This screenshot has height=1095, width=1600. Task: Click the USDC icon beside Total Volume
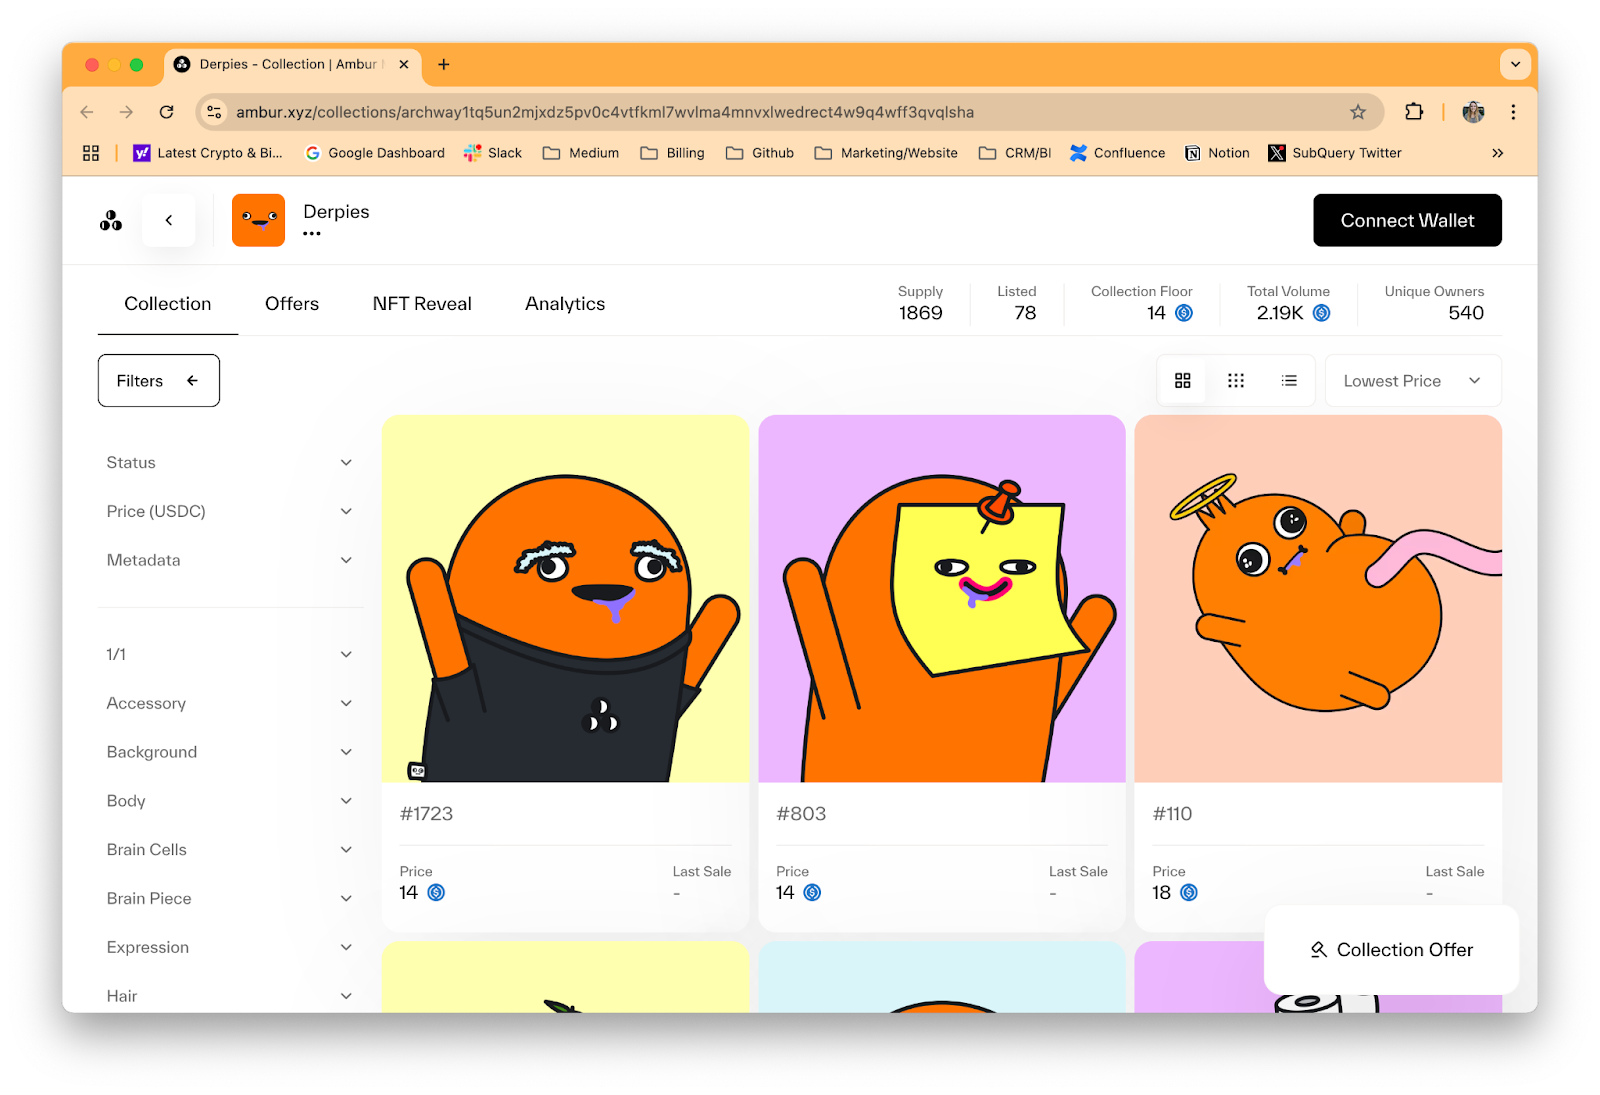click(x=1321, y=313)
